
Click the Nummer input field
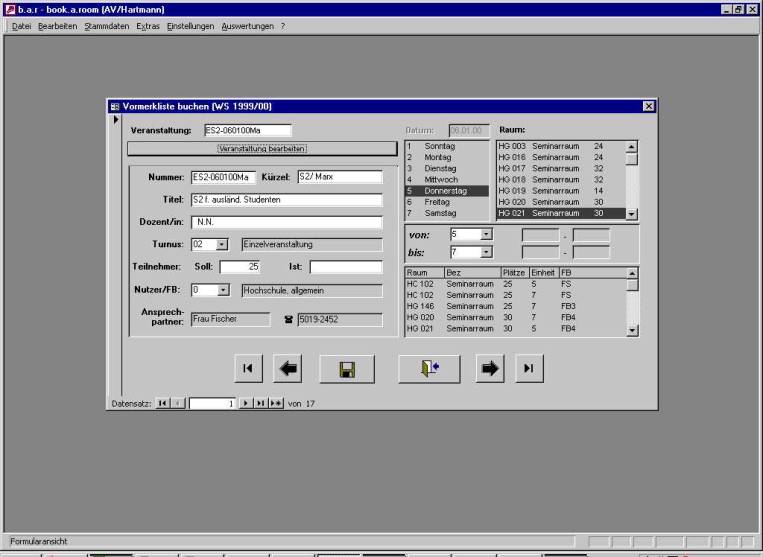click(223, 177)
